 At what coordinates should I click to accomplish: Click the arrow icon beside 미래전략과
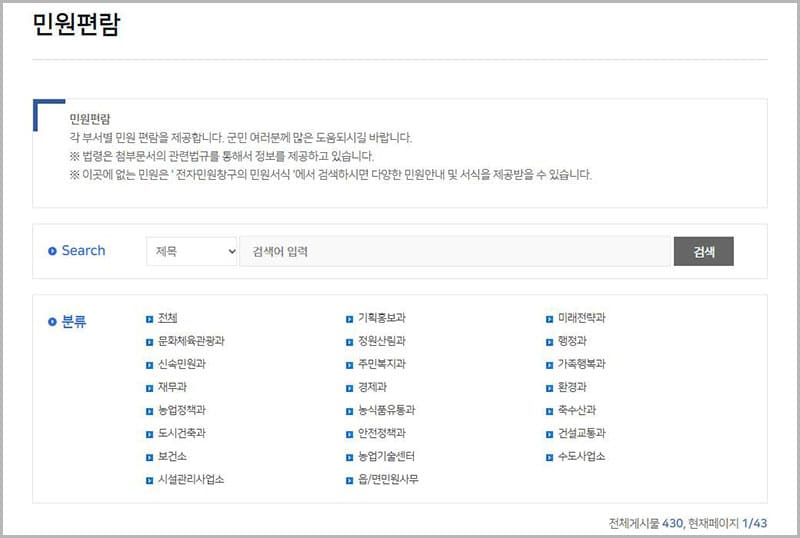[x=549, y=319]
